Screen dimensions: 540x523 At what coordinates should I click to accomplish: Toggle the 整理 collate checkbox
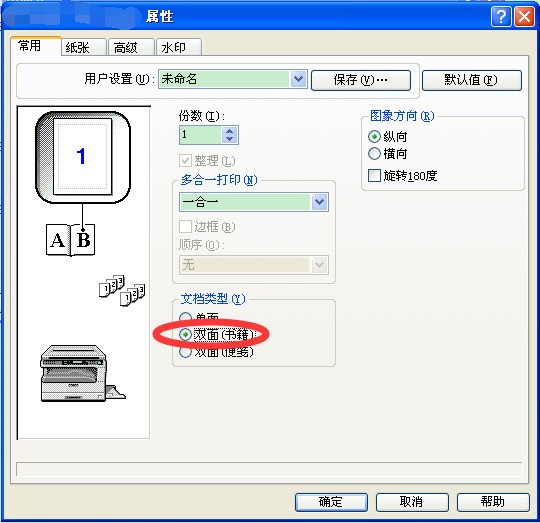click(x=186, y=161)
